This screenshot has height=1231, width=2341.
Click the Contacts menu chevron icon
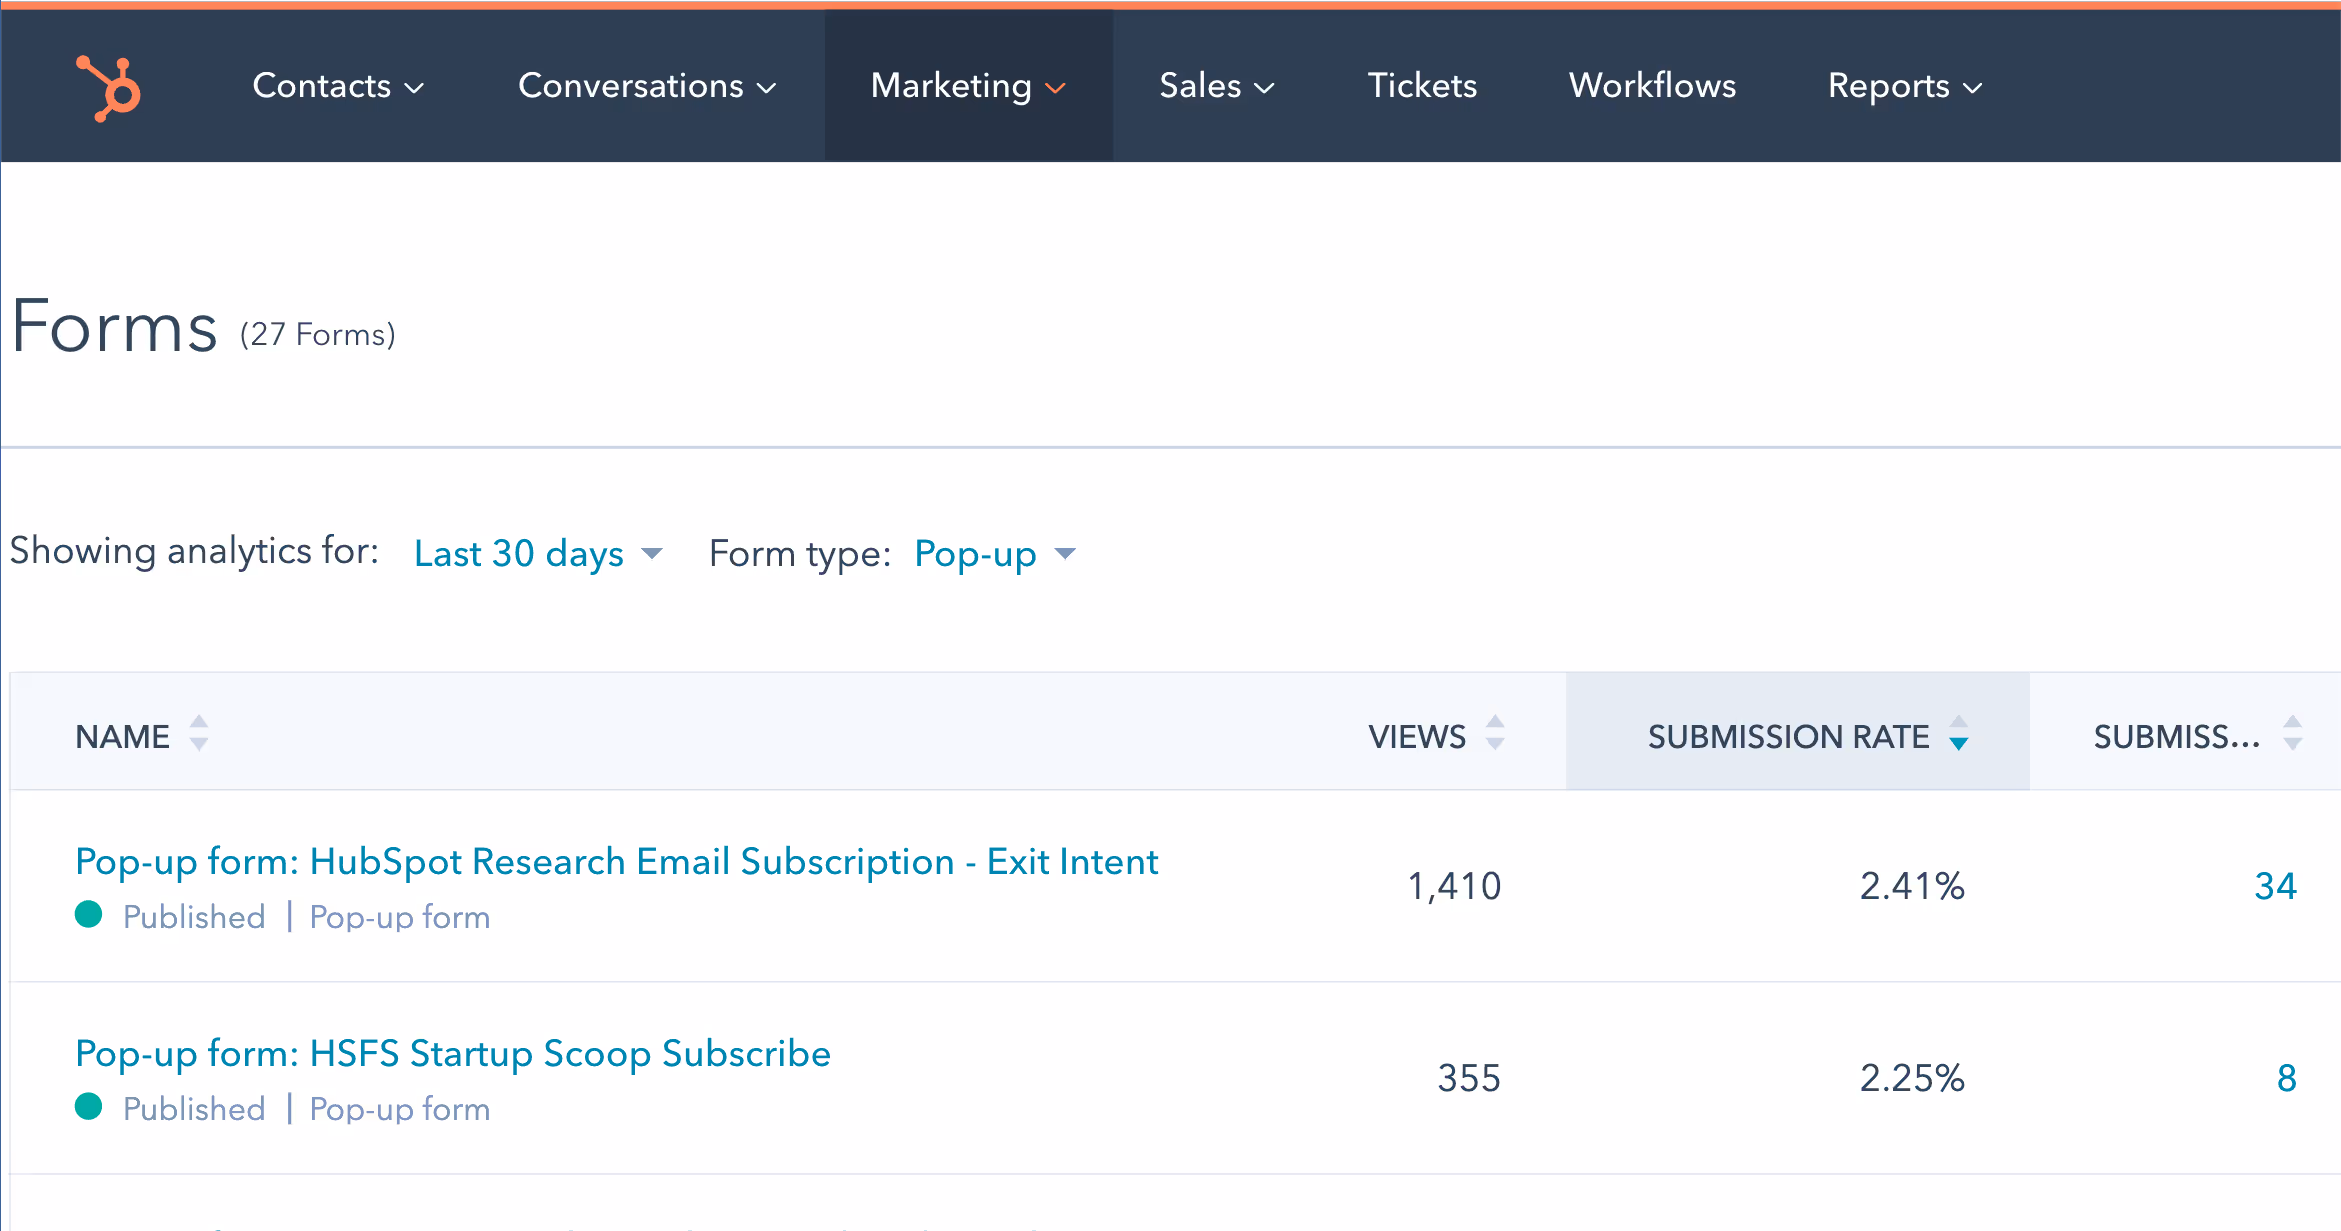coord(416,88)
